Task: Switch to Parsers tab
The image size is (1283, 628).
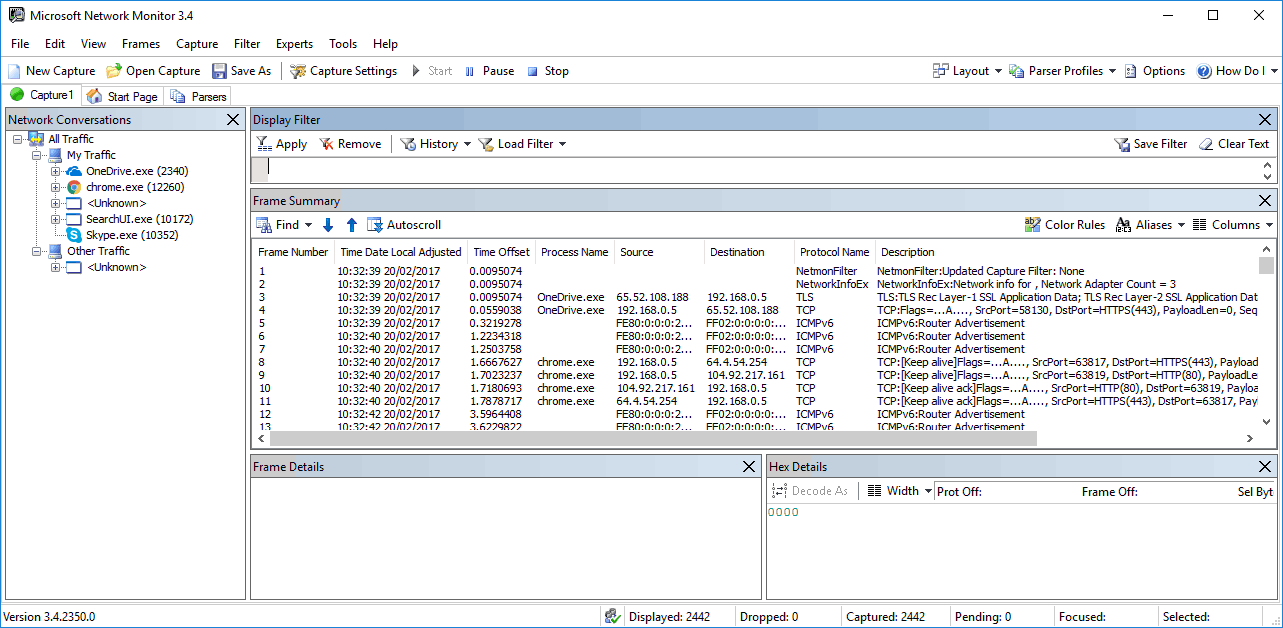Action: pyautogui.click(x=198, y=96)
